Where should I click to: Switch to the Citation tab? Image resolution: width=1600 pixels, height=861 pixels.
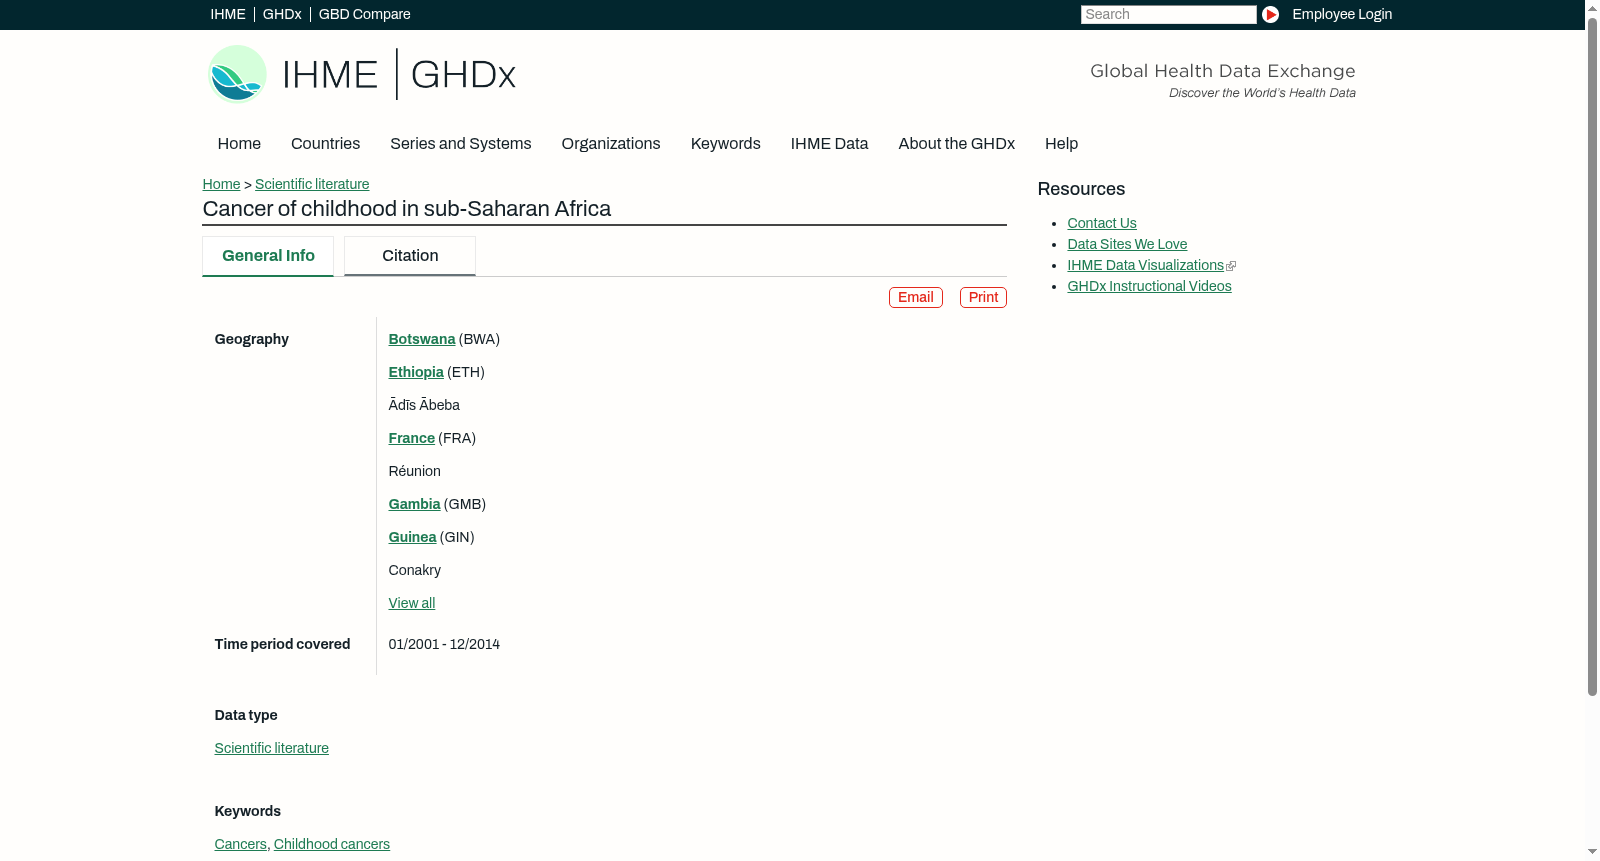[410, 256]
